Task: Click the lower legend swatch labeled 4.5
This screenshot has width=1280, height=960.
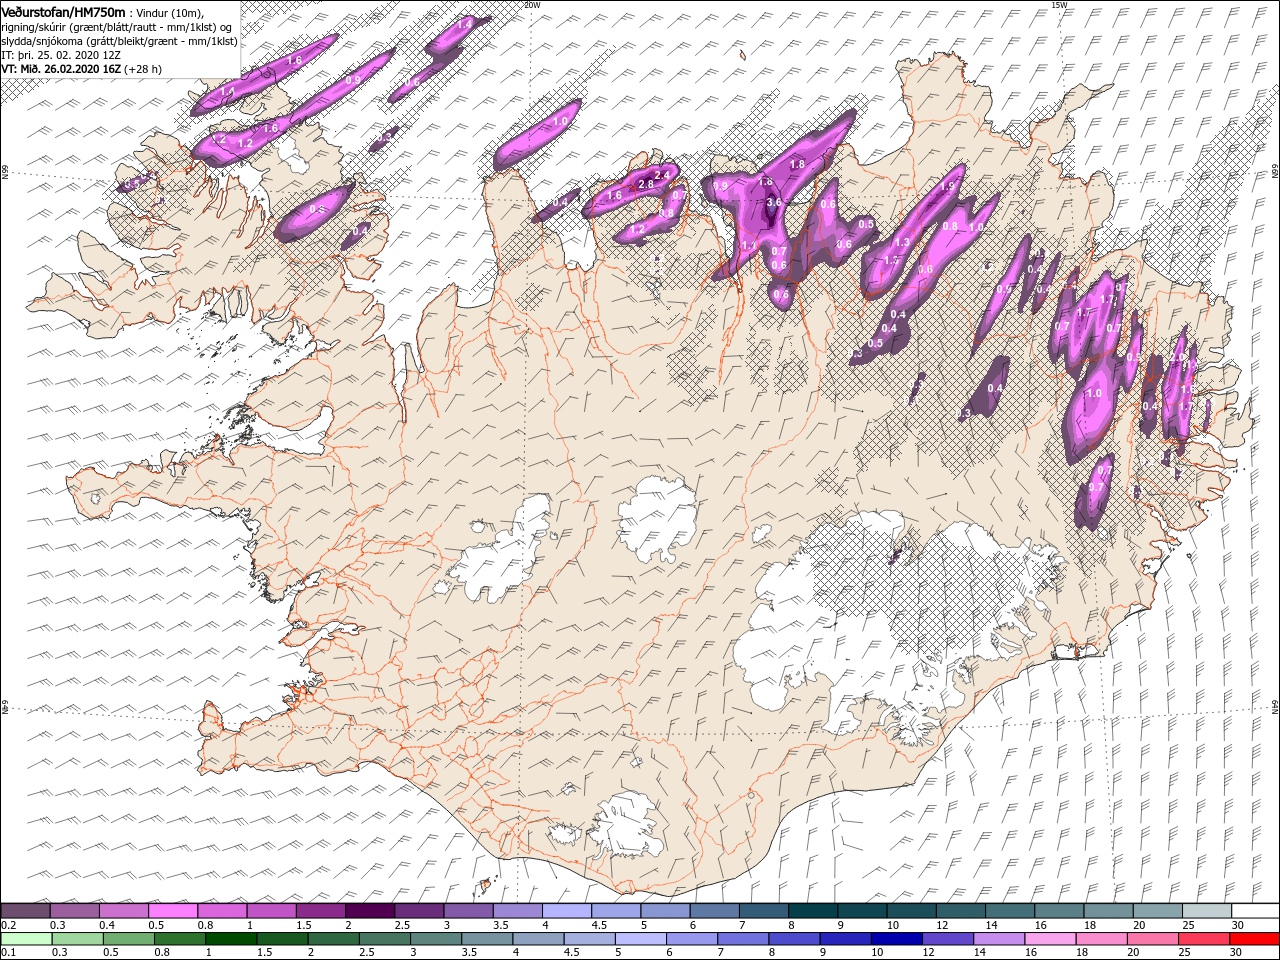Action: [589, 938]
